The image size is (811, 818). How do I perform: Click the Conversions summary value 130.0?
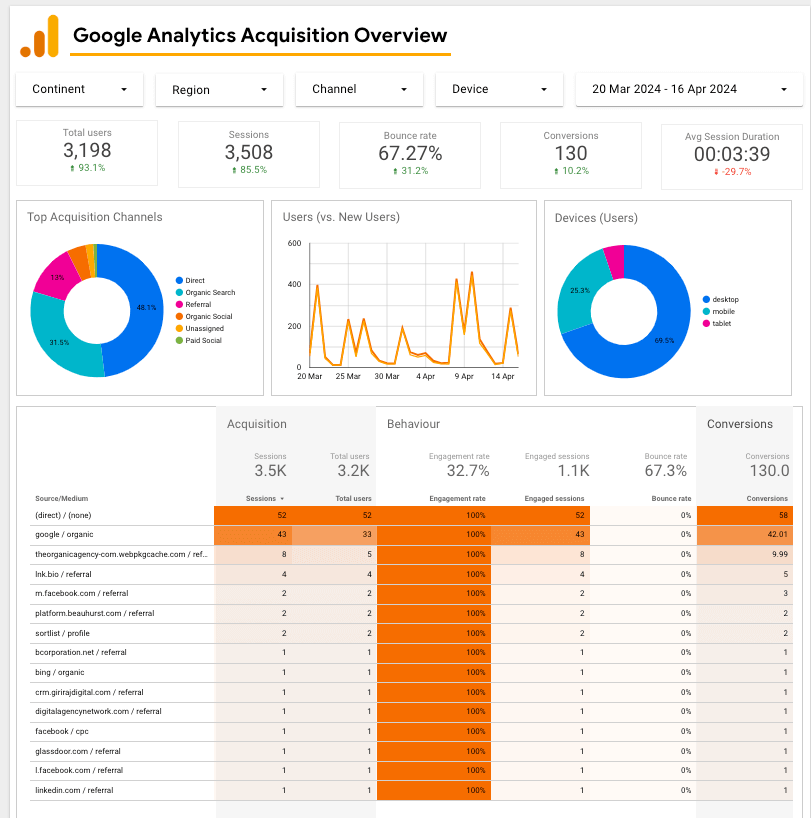(769, 471)
